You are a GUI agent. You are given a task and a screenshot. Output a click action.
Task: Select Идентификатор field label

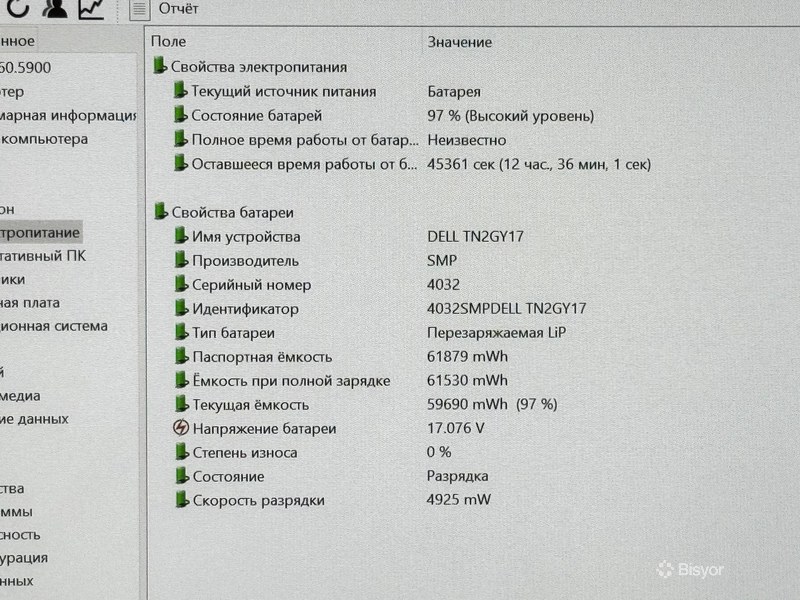click(245, 309)
